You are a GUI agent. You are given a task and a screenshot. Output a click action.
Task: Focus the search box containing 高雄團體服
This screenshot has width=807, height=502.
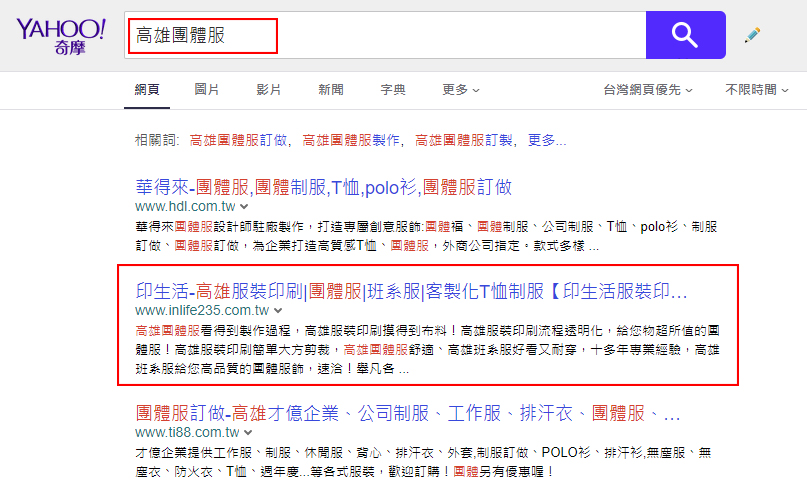coord(385,35)
